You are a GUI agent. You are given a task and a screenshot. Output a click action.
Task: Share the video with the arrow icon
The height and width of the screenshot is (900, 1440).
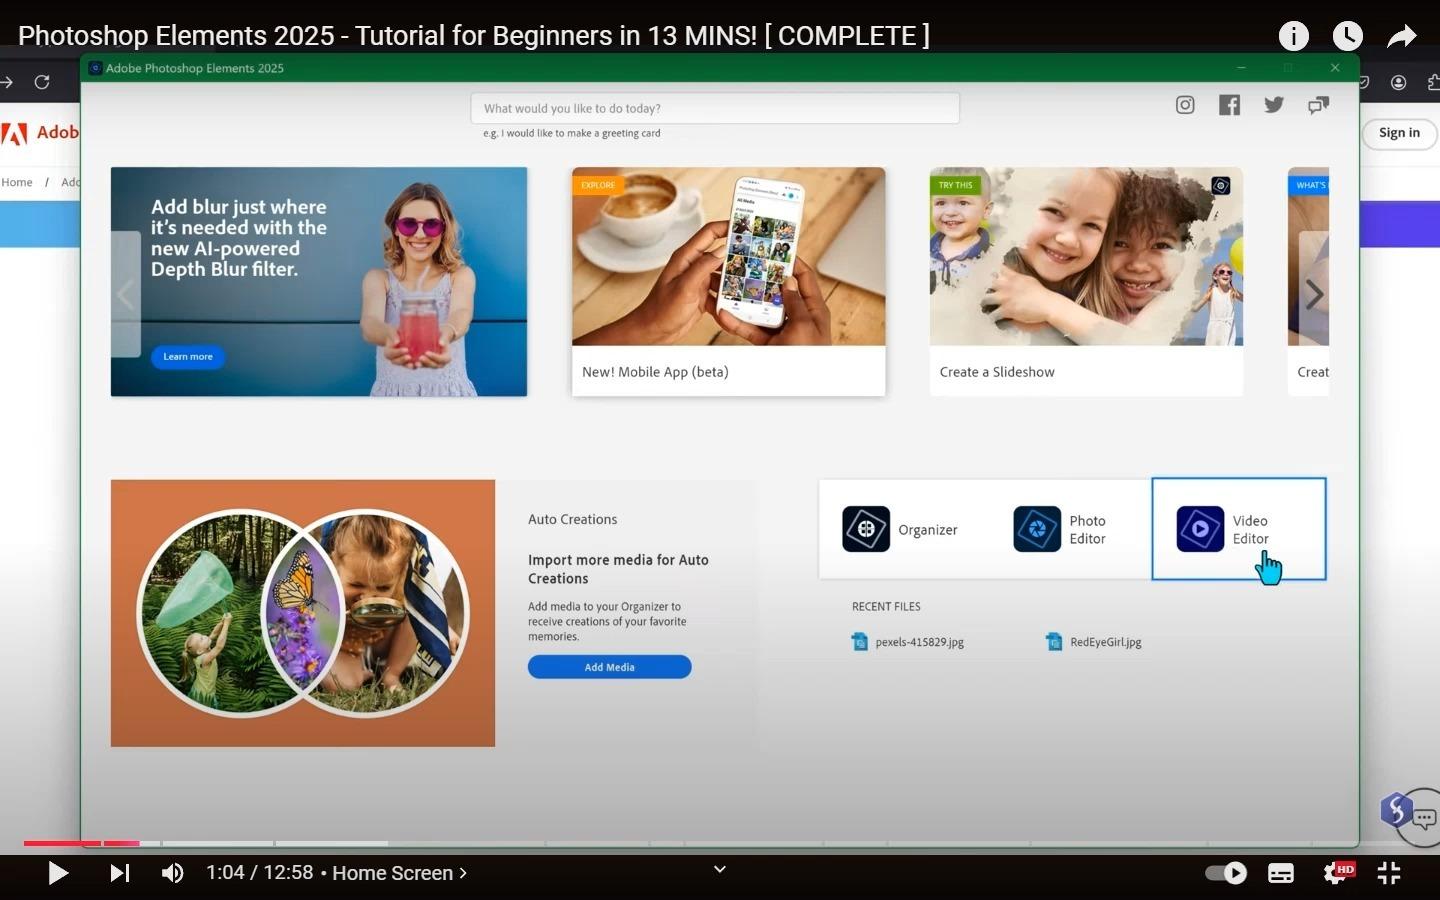point(1402,36)
